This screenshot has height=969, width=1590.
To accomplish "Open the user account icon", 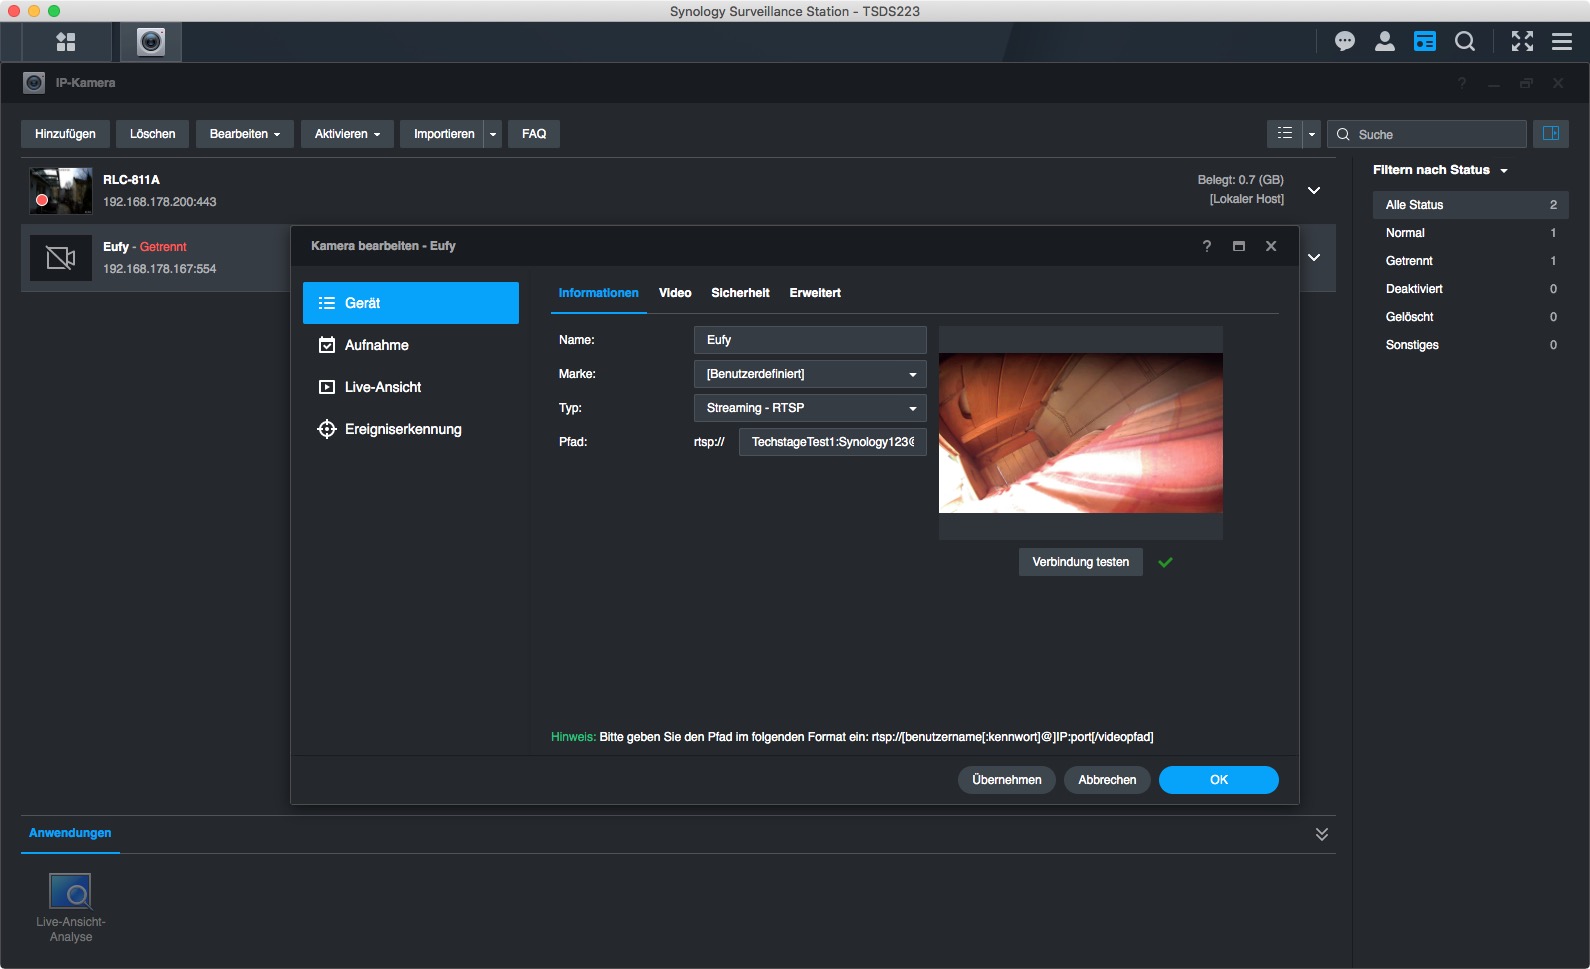I will click(x=1384, y=41).
